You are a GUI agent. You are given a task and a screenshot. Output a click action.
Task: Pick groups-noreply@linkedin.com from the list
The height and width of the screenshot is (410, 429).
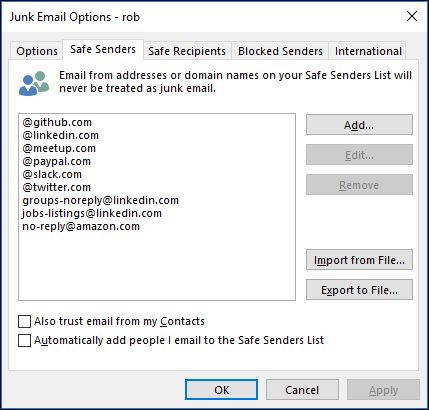pos(100,200)
